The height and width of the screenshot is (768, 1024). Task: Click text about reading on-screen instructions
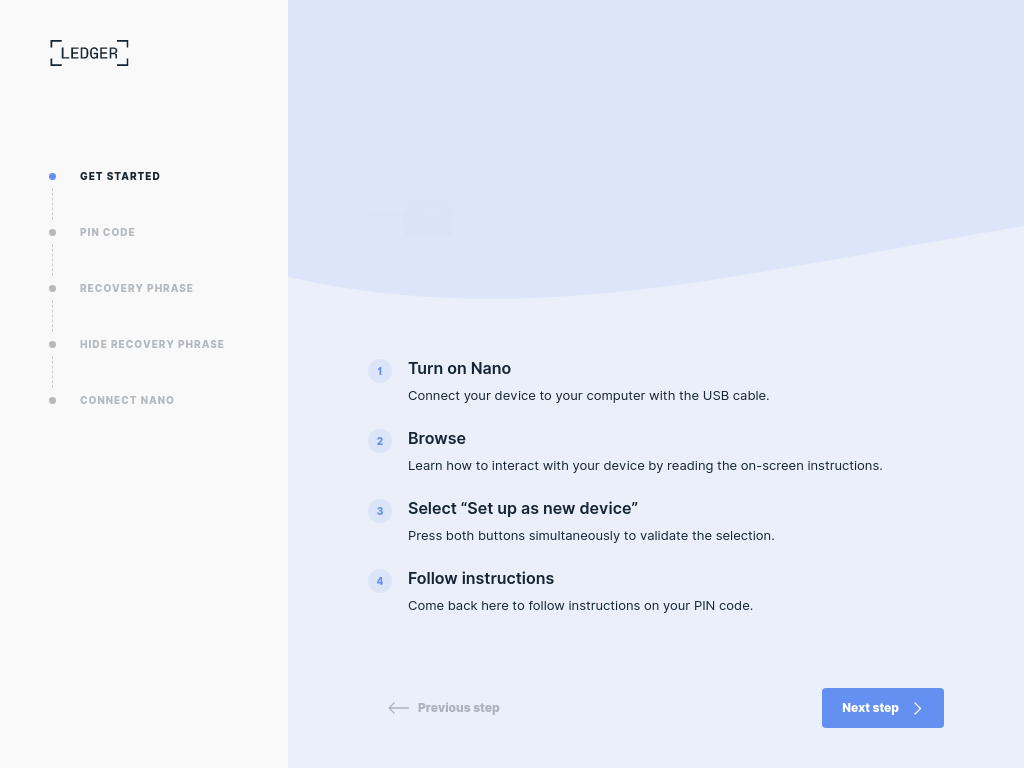click(x=645, y=466)
